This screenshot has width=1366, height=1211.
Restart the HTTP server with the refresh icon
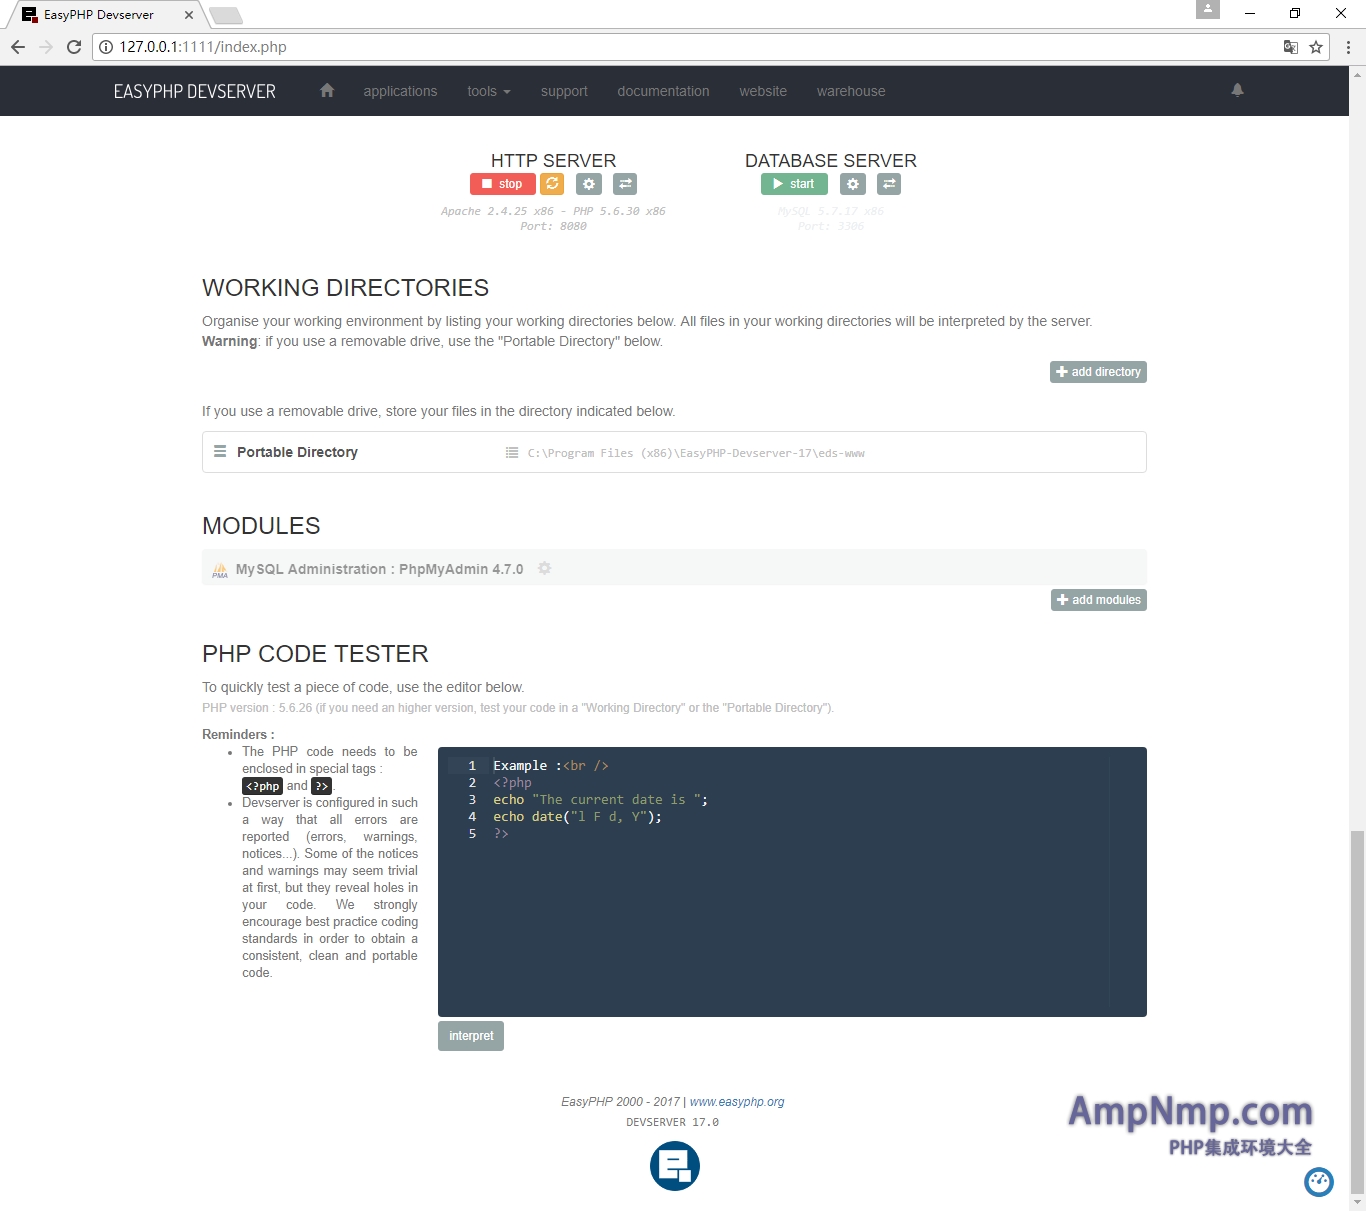[552, 184]
